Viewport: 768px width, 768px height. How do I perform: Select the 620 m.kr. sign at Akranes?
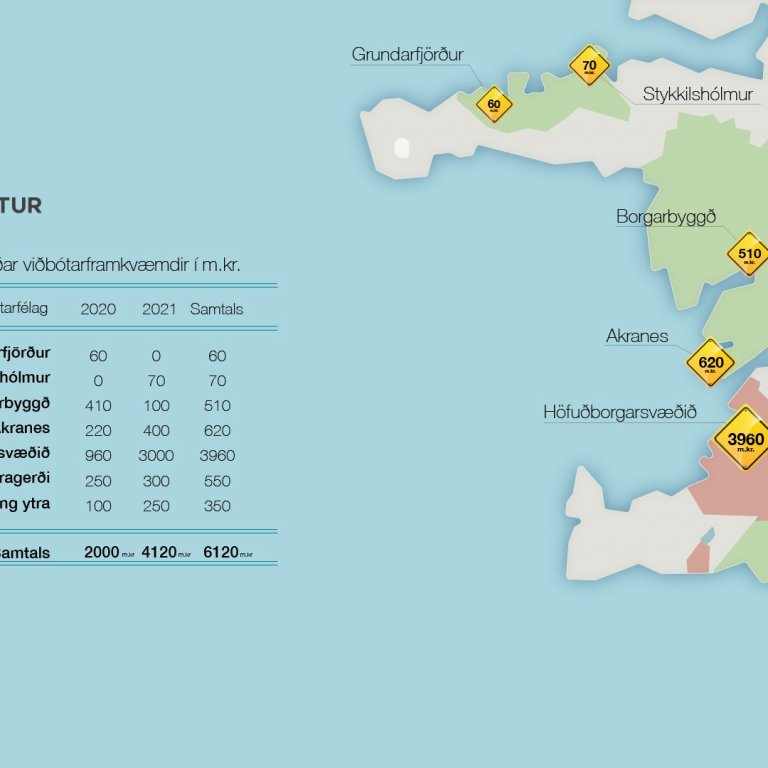(x=711, y=363)
